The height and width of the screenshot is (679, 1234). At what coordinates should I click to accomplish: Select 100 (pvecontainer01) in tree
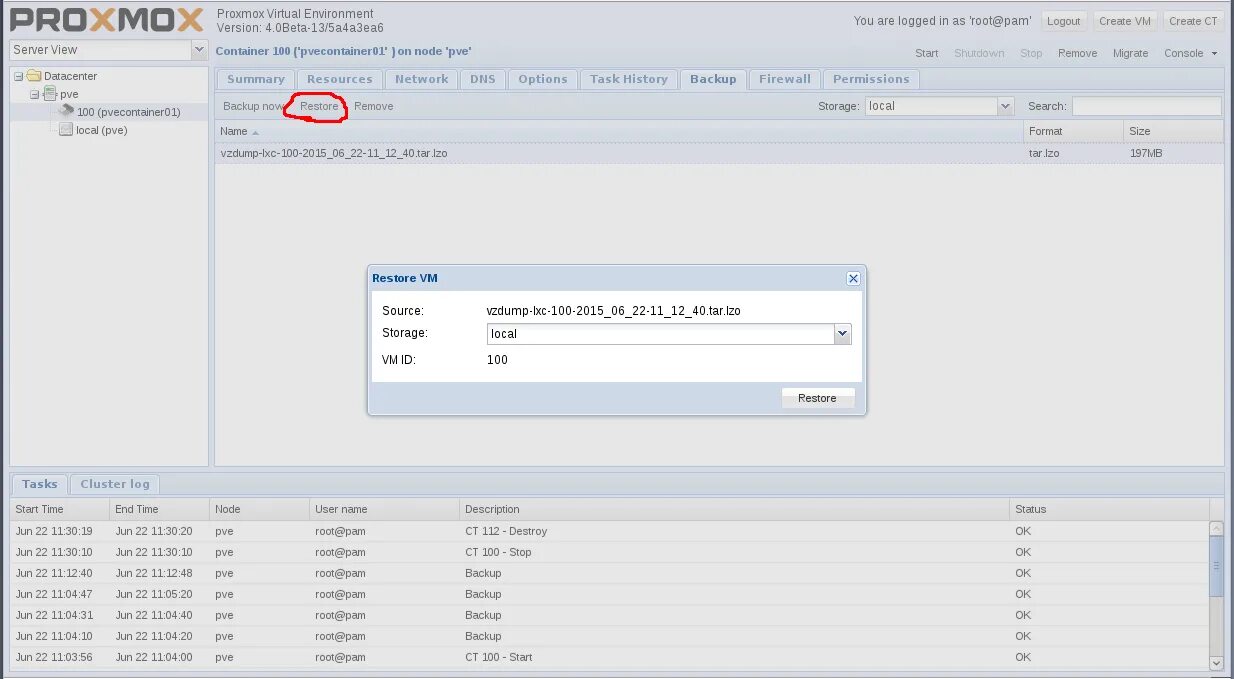pos(129,112)
